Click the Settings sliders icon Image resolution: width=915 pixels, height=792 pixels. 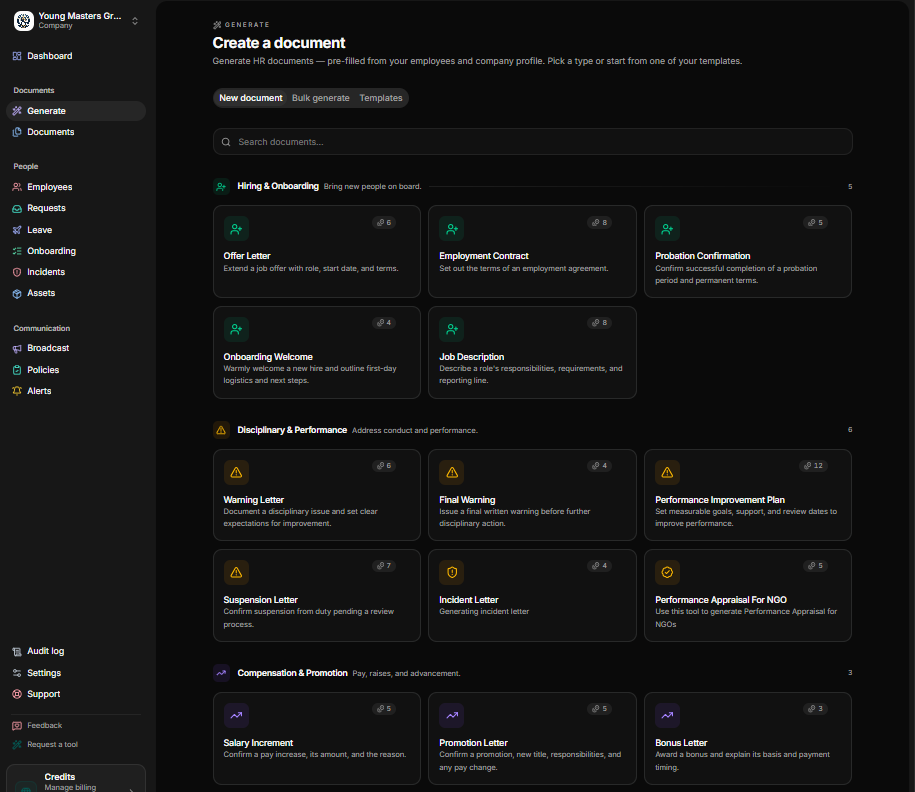point(17,673)
